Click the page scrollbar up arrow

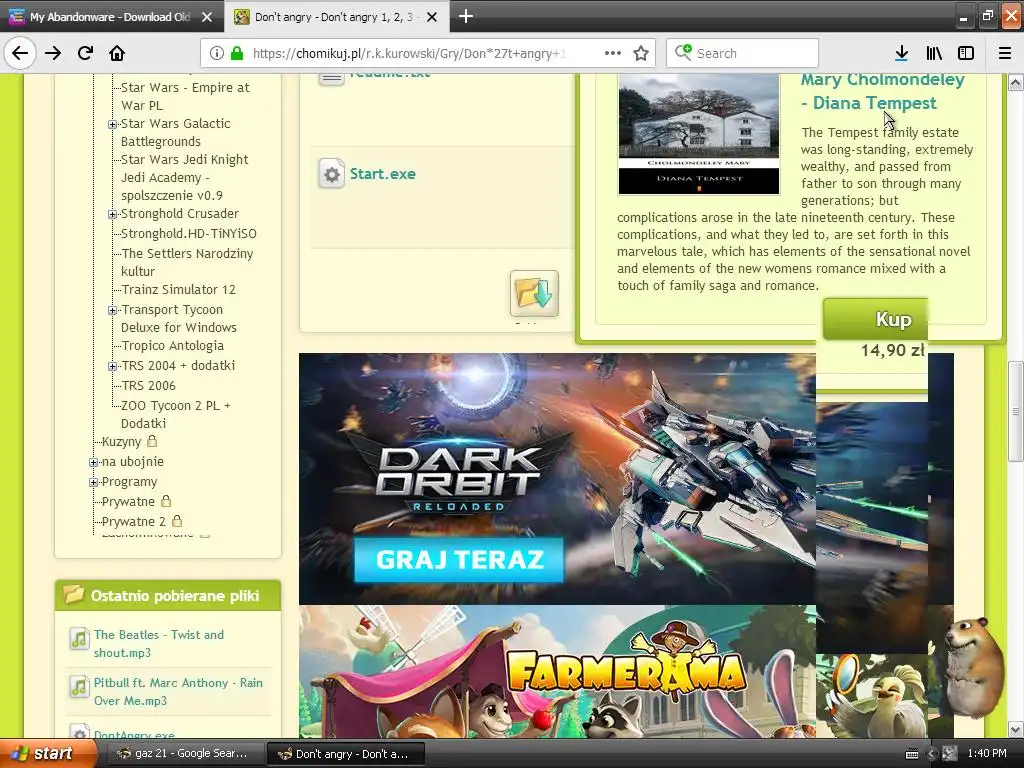click(x=1016, y=82)
